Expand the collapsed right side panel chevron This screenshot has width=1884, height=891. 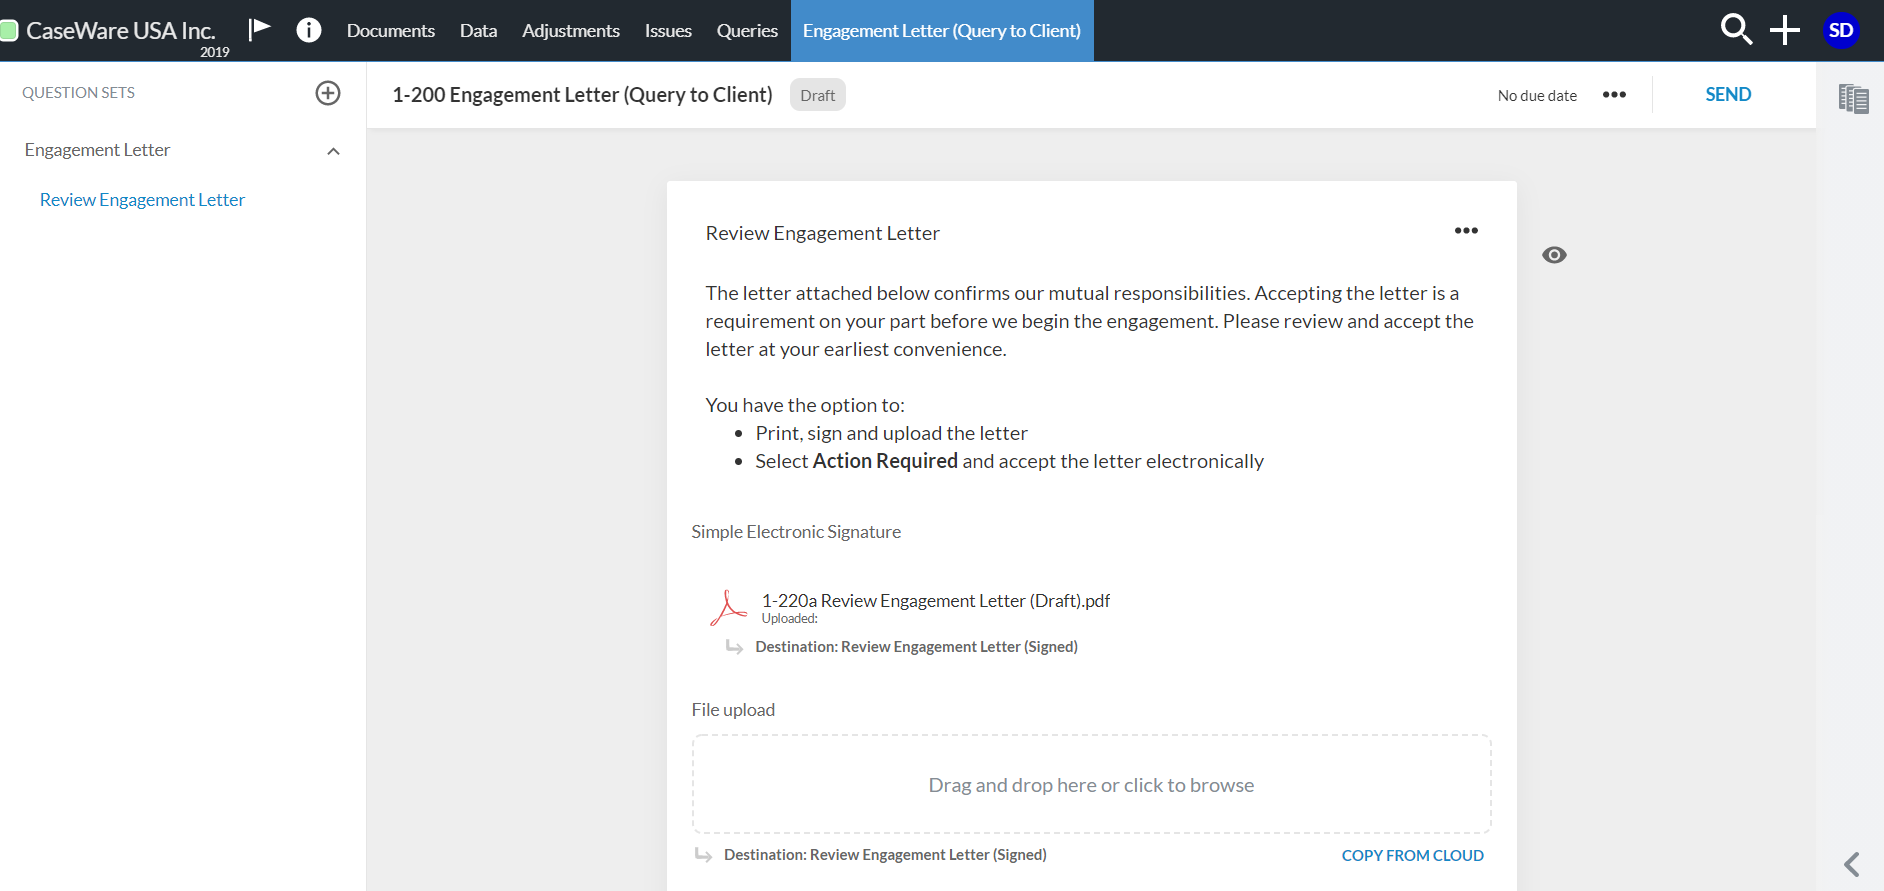pyautogui.click(x=1852, y=864)
